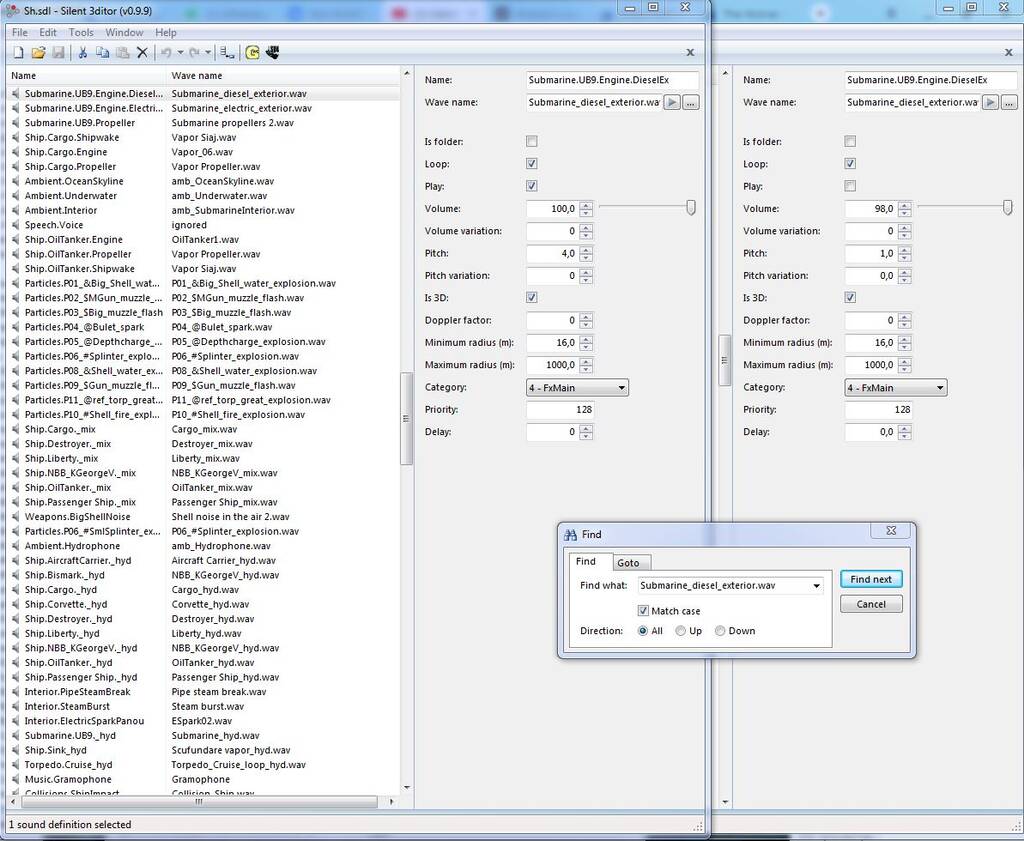Close the right window document panel X

click(1009, 52)
